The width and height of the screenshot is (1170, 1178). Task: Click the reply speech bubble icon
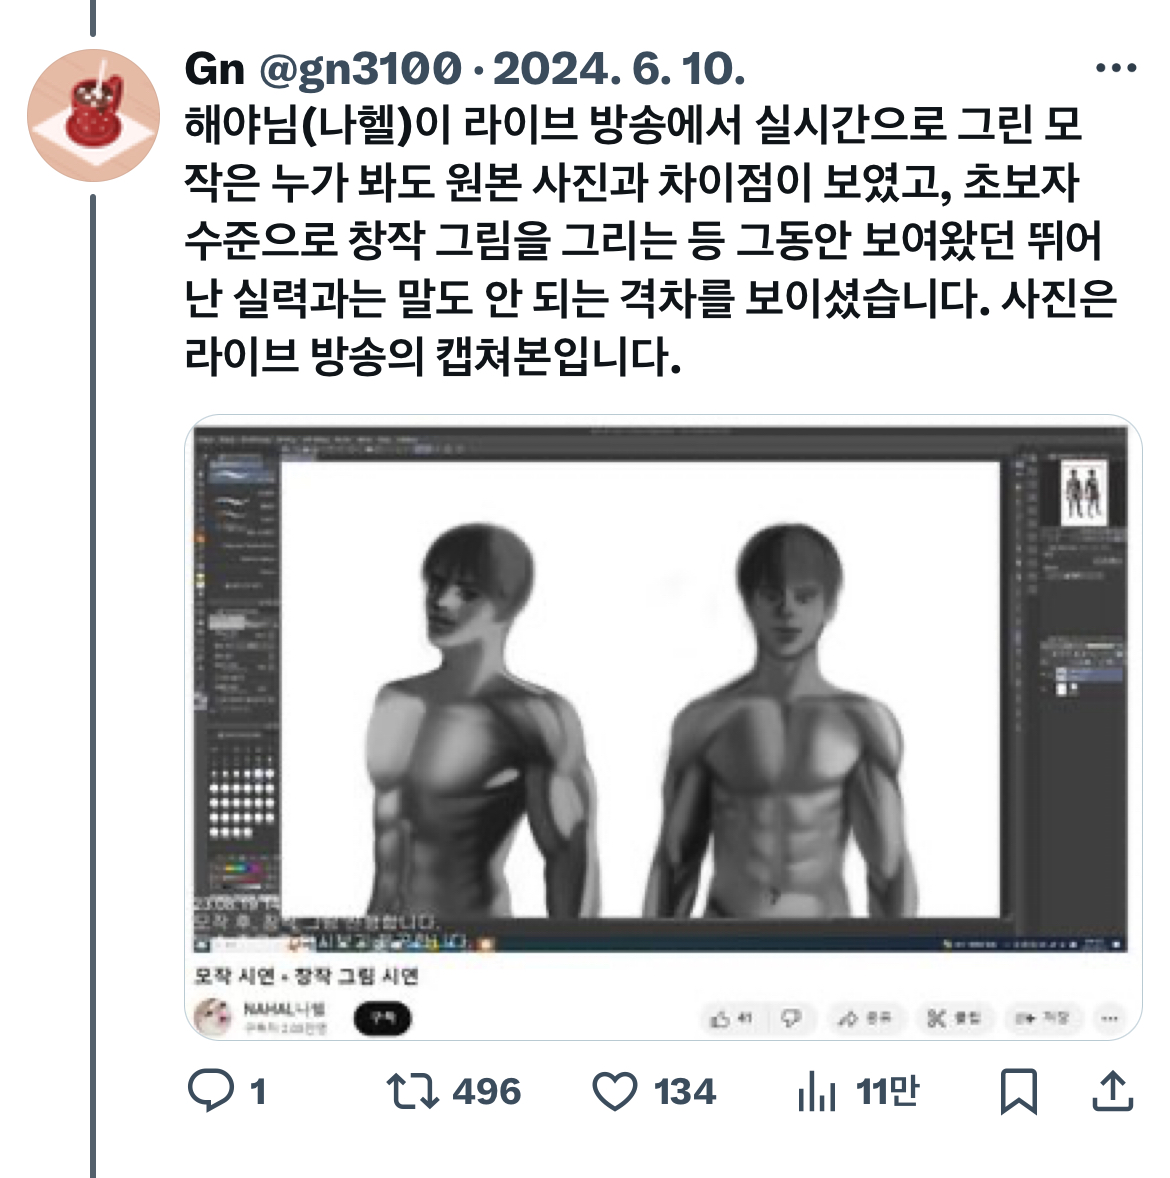coord(211,1091)
